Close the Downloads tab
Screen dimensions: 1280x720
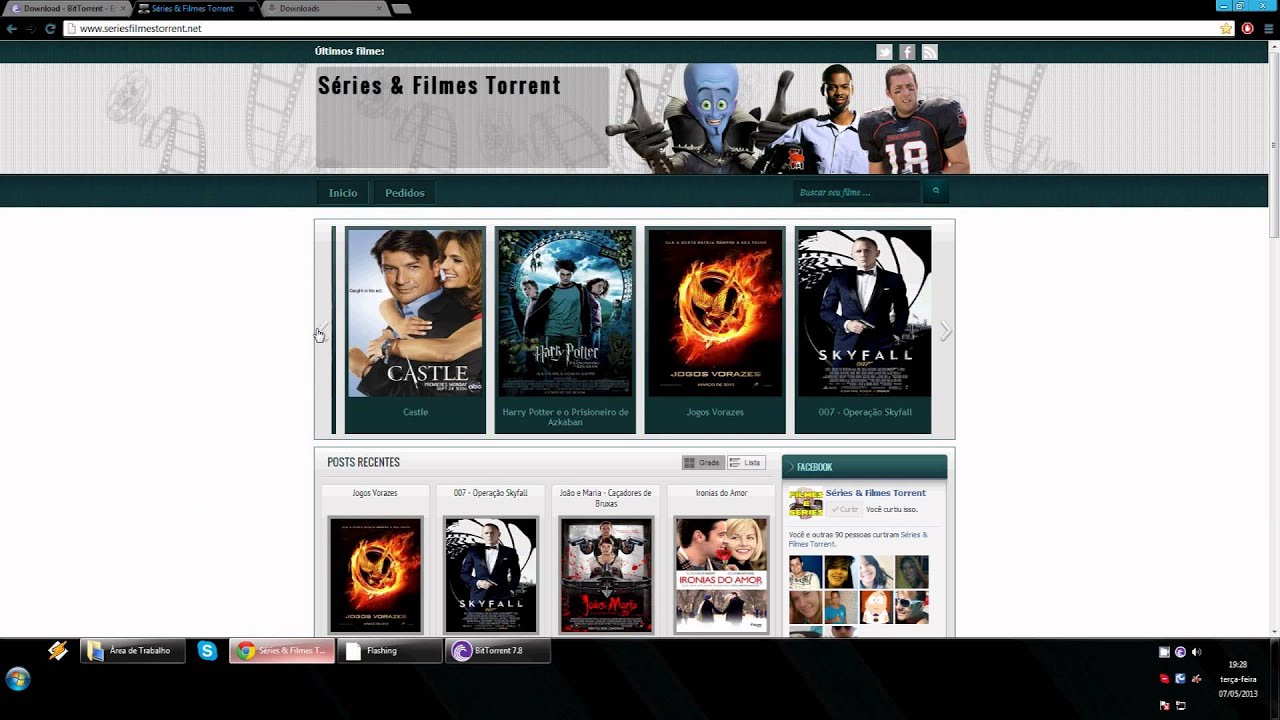click(379, 8)
